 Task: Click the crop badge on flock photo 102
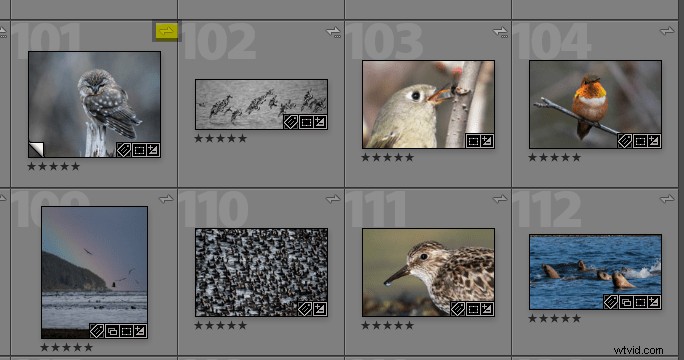(x=306, y=122)
